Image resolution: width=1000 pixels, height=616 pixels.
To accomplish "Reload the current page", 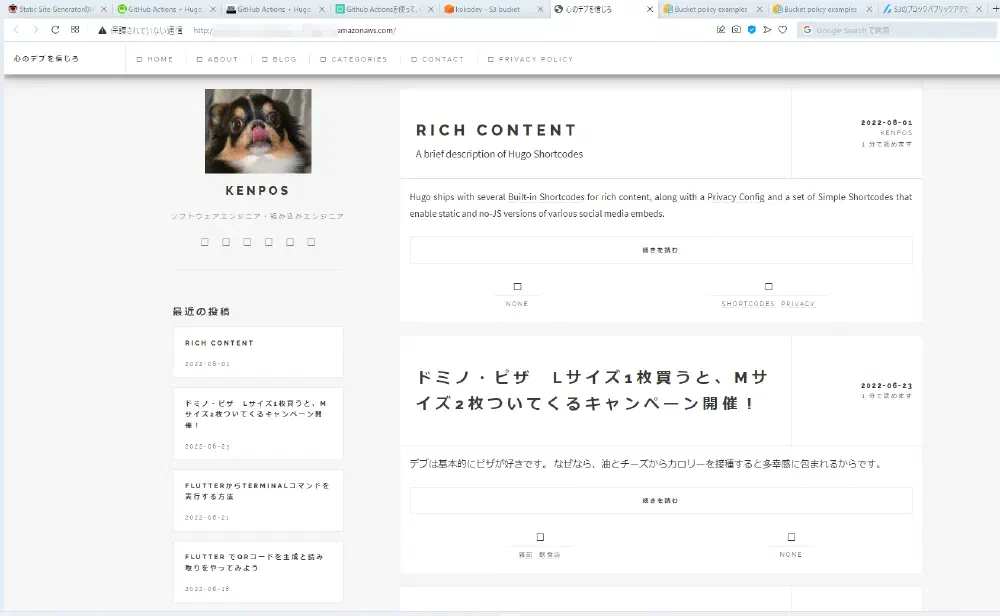I will click(x=55, y=30).
